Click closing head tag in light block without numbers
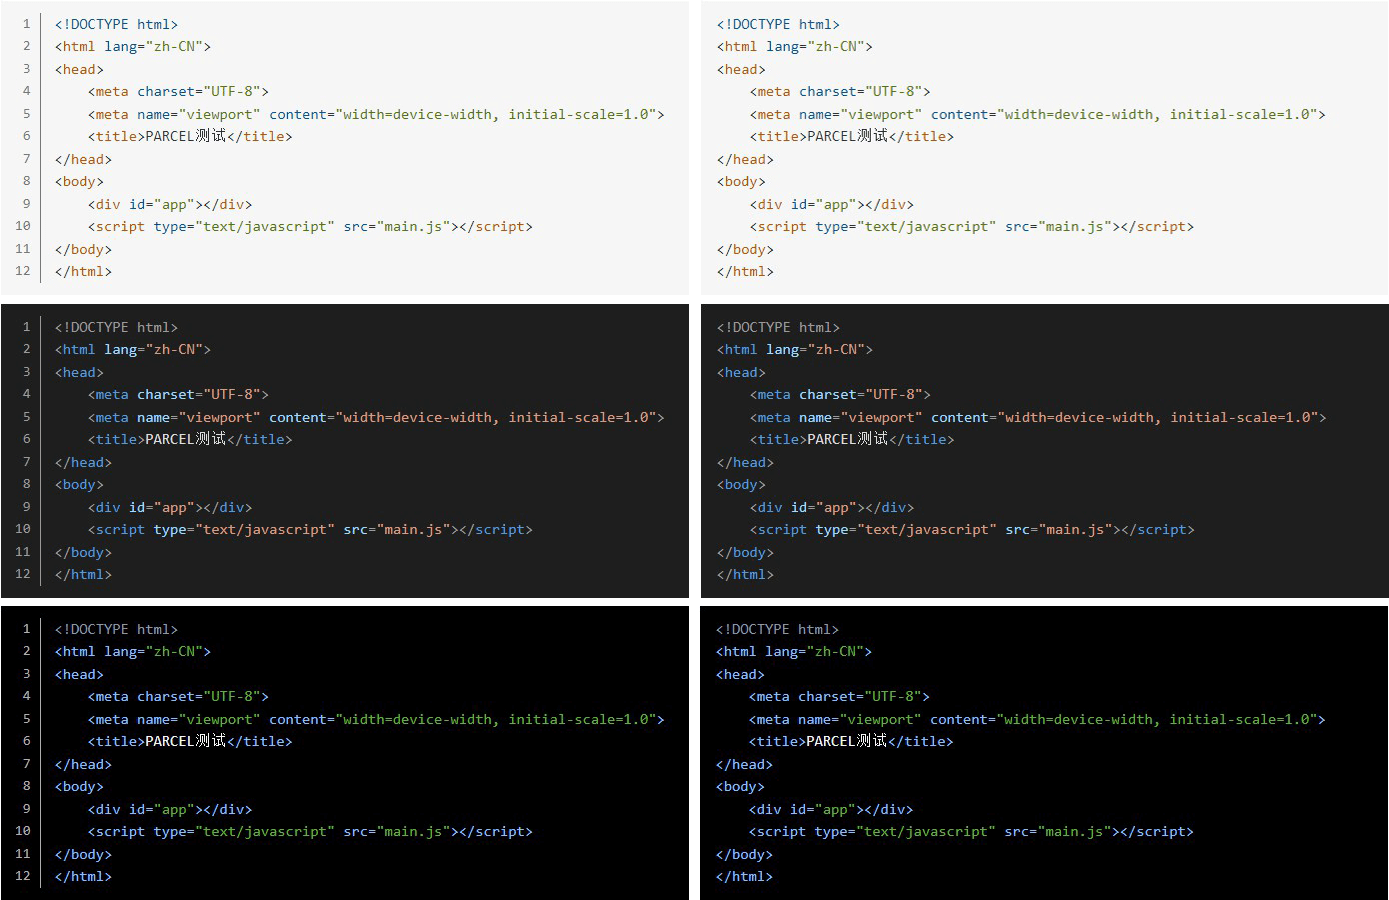Viewport: 1389px width, 900px height. (745, 159)
